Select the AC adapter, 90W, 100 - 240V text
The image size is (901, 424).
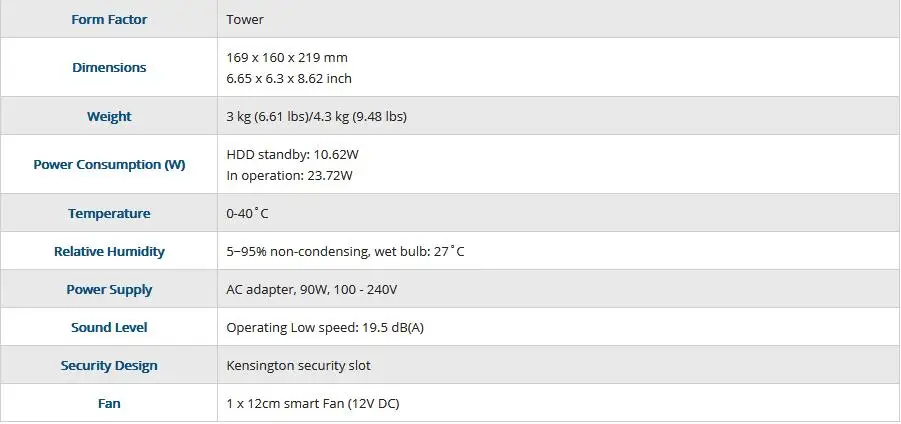point(311,290)
